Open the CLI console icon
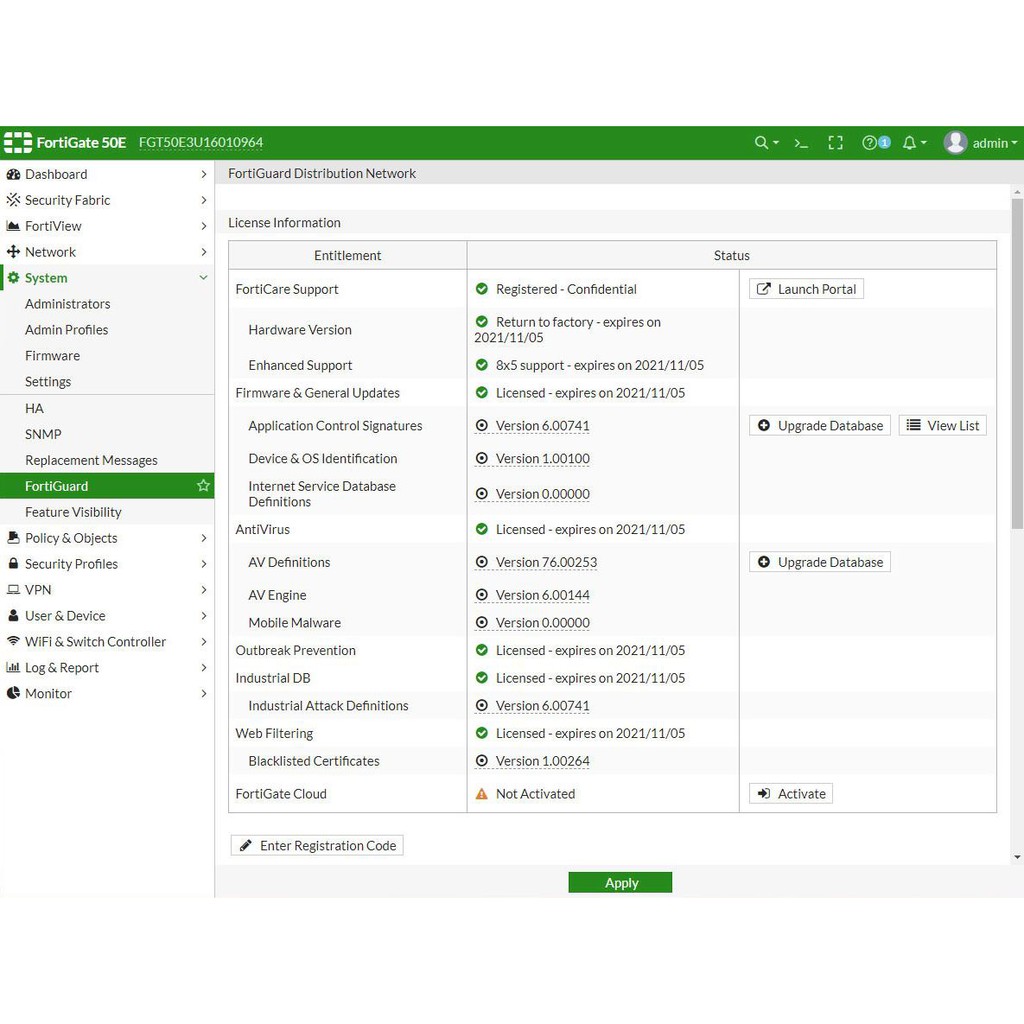Viewport: 1024px width, 1024px height. point(801,143)
